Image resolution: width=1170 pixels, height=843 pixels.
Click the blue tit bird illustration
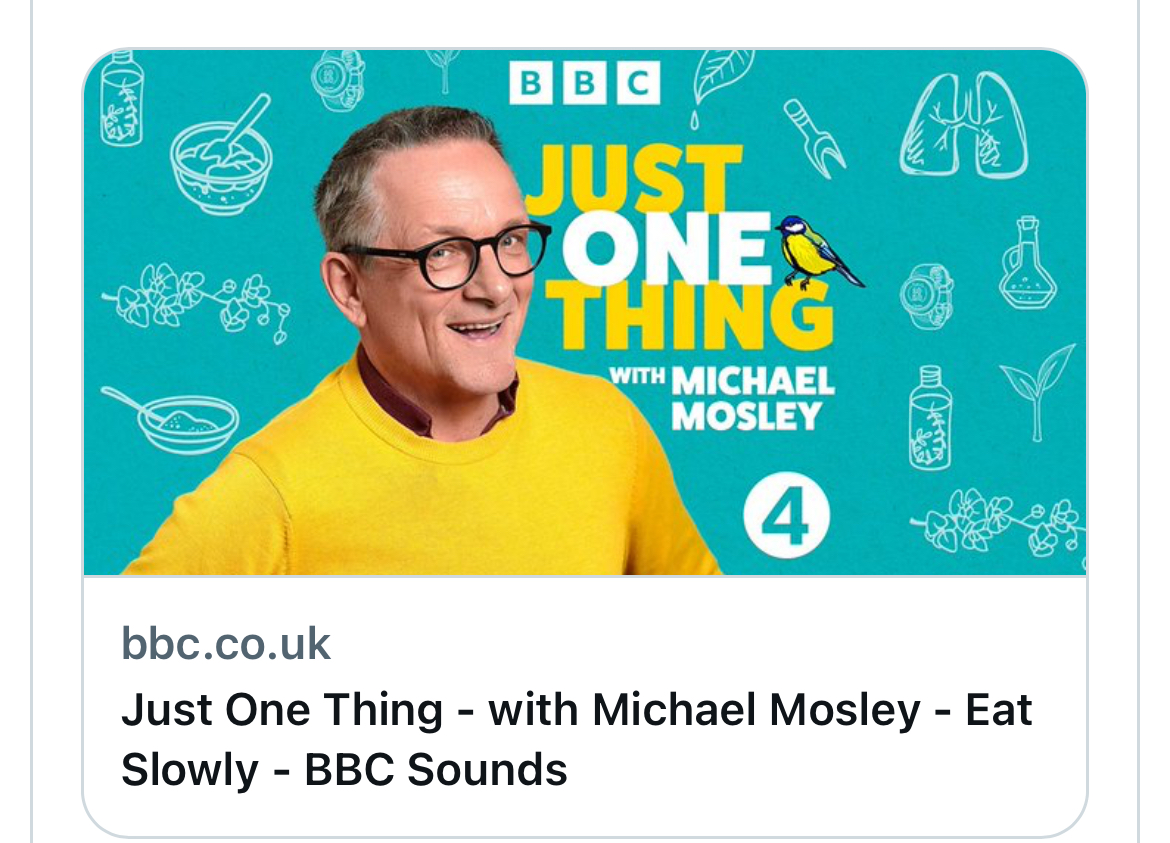point(818,253)
